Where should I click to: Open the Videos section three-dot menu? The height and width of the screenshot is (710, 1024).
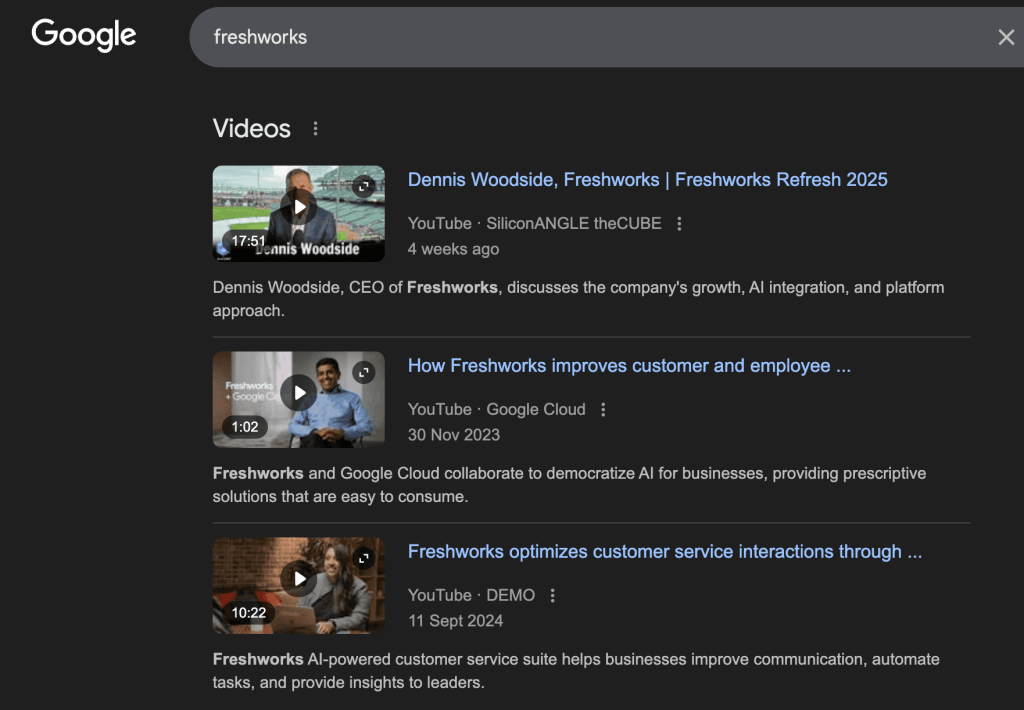pos(316,129)
